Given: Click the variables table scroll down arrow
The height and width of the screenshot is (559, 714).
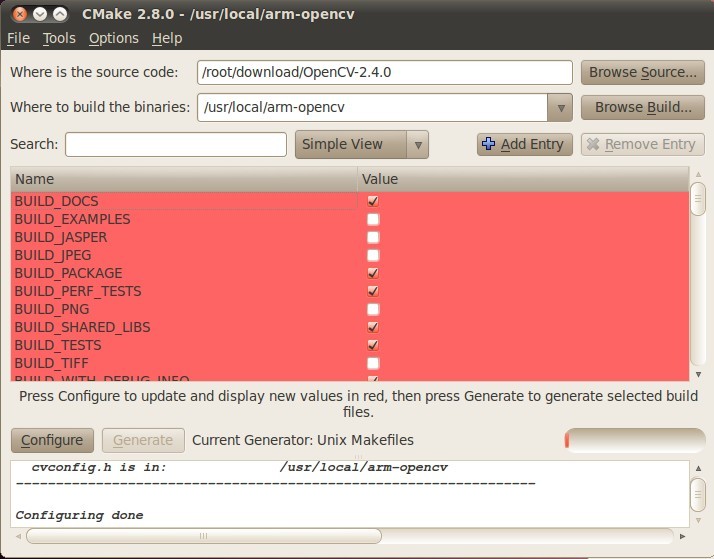Looking at the screenshot, I should click(x=698, y=374).
